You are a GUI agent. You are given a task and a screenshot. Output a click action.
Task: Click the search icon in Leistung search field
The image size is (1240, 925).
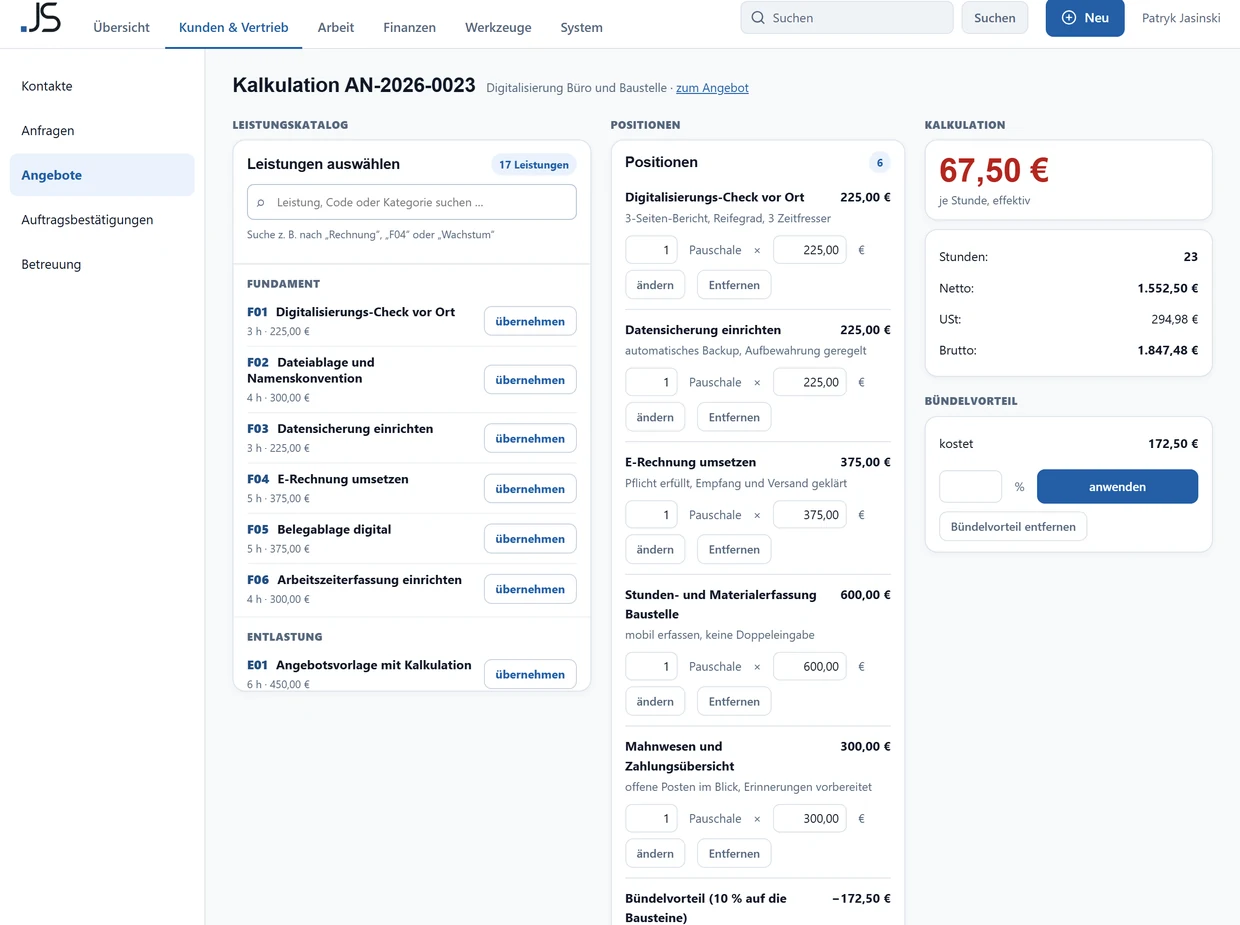click(261, 202)
